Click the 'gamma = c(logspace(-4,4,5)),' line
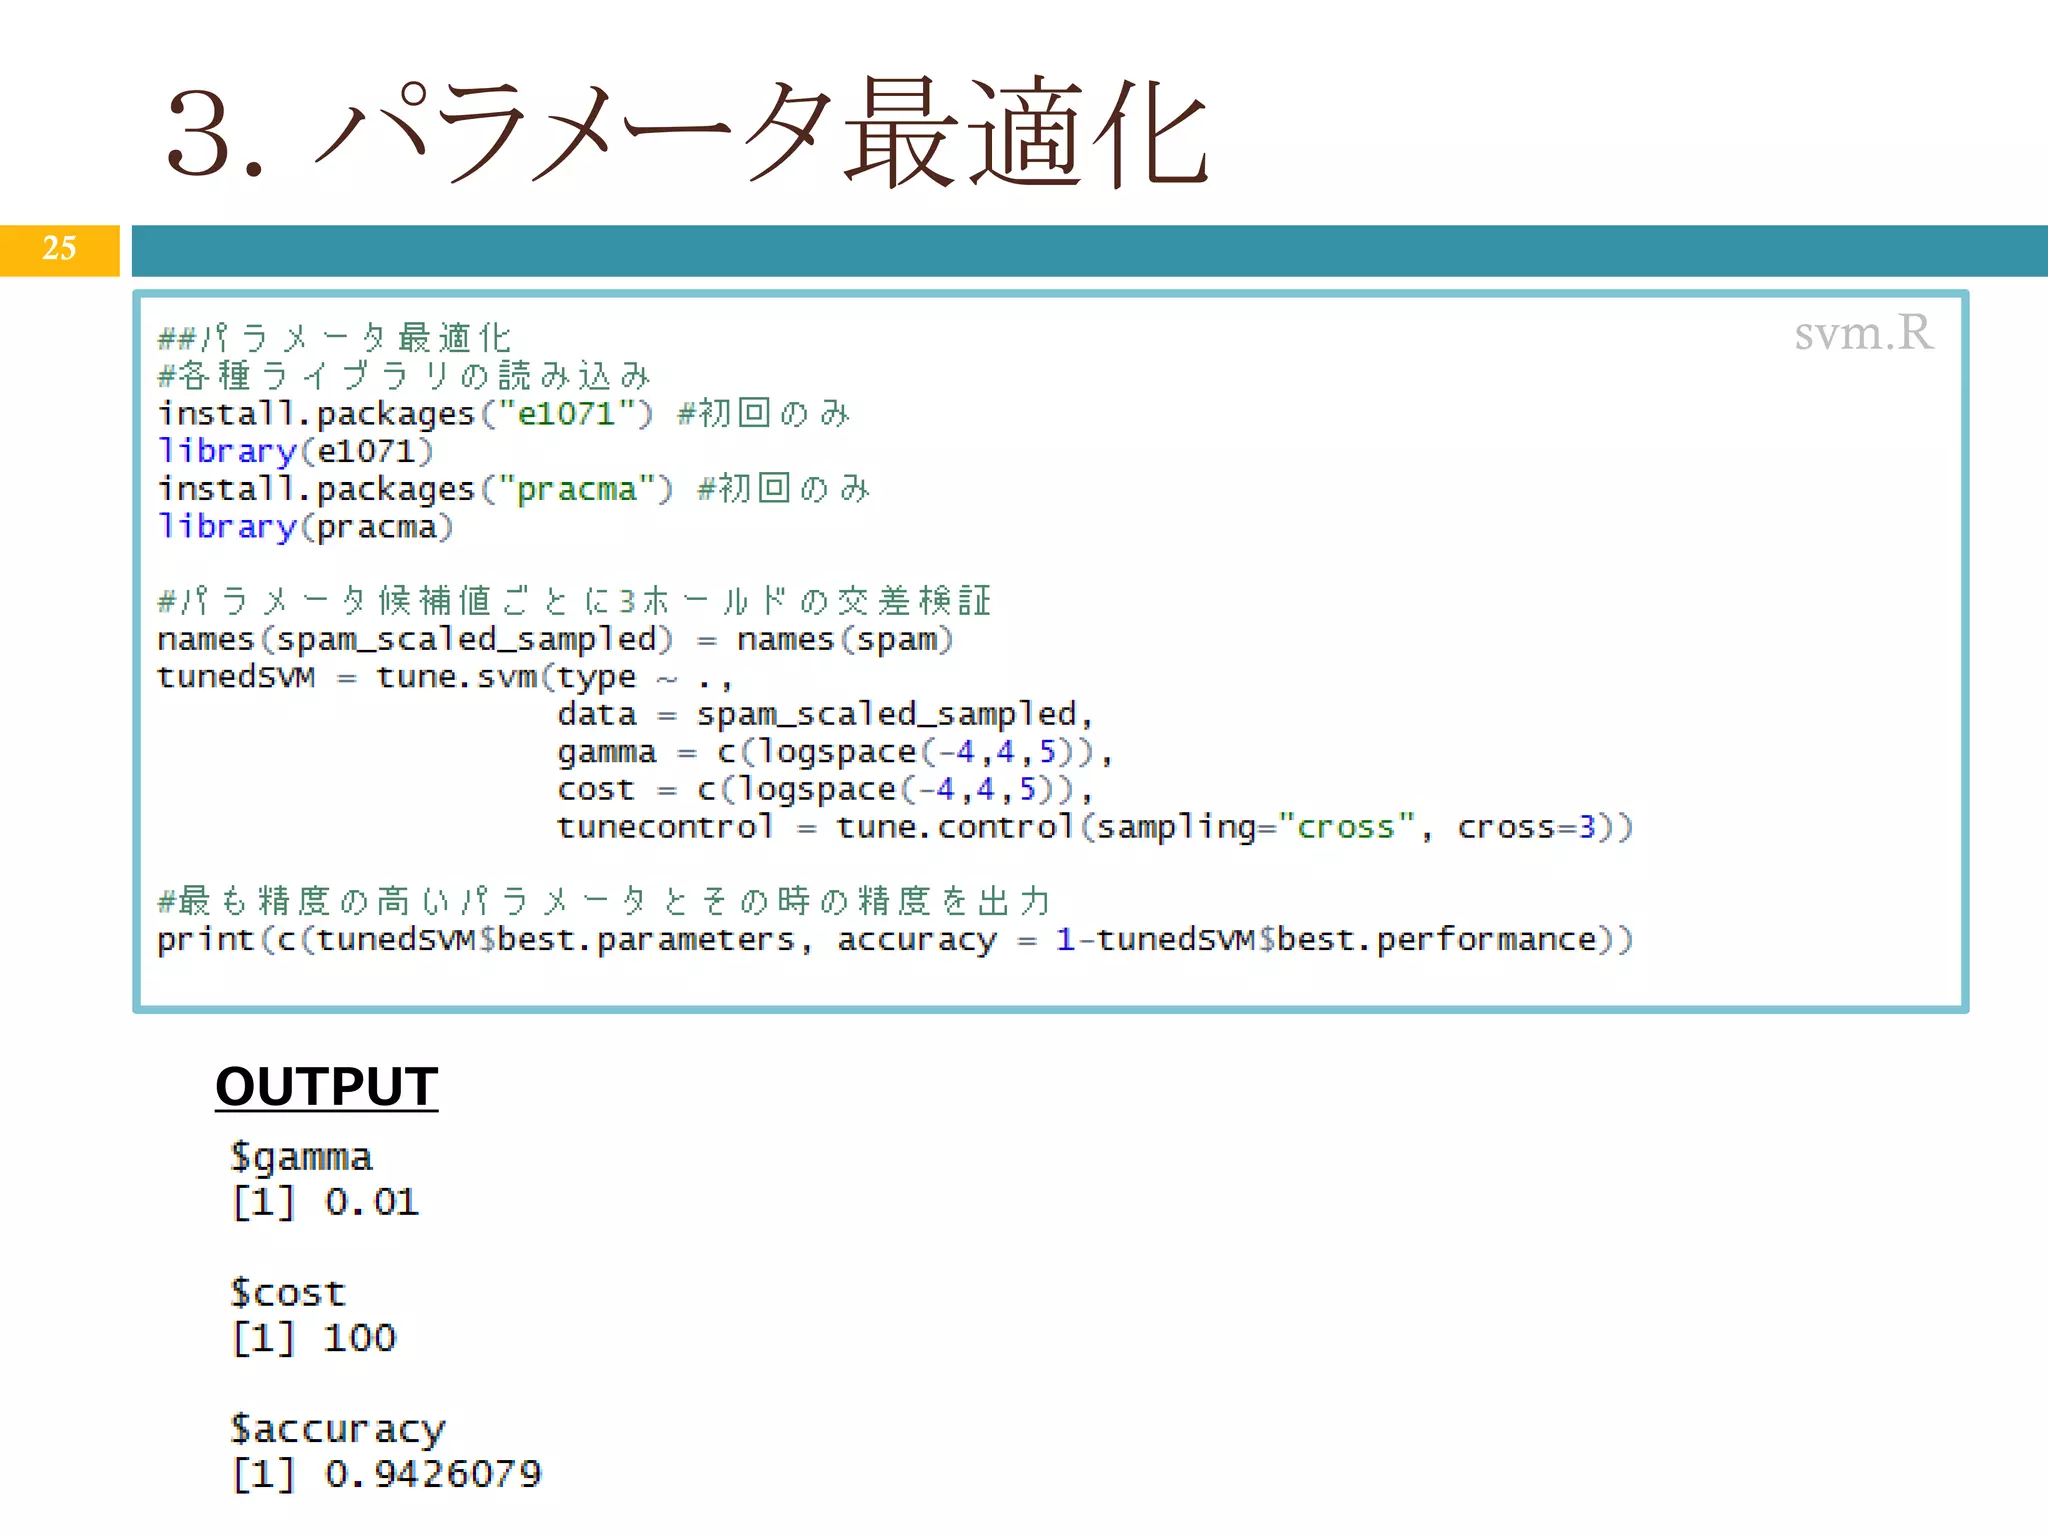The width and height of the screenshot is (2048, 1536). coord(835,752)
